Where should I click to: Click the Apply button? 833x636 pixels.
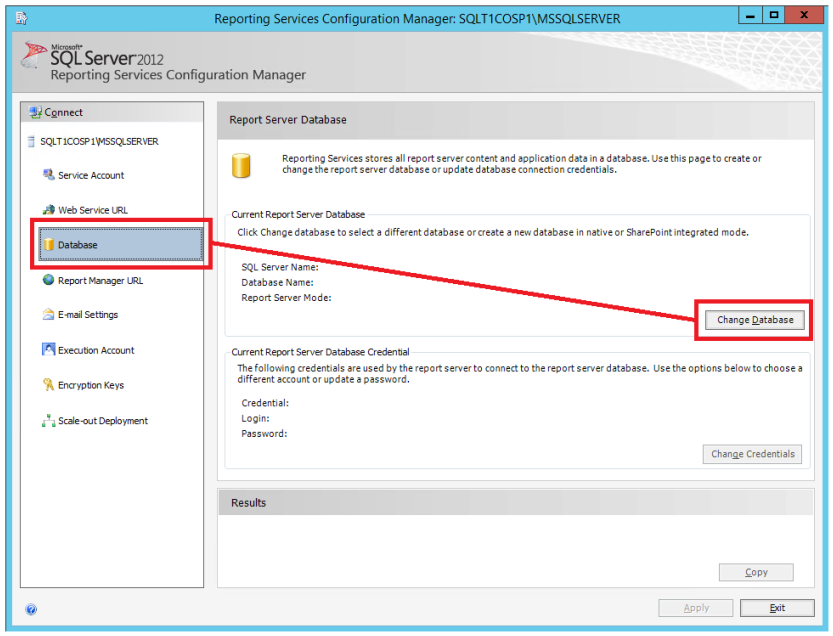(x=695, y=608)
